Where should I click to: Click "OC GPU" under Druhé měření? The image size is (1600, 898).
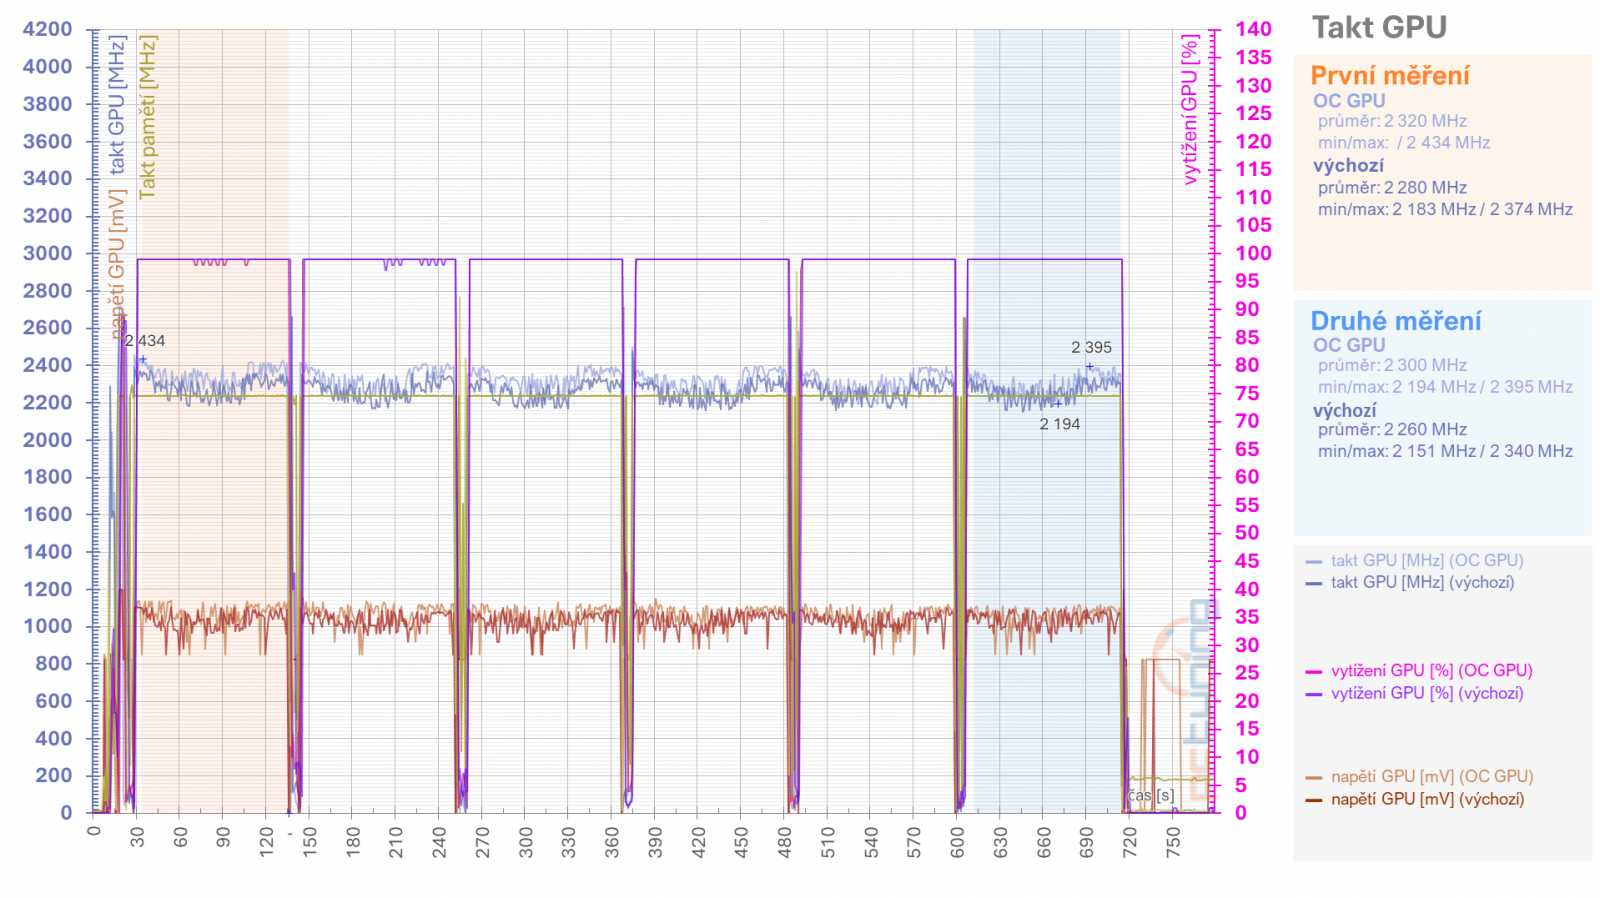coord(1349,345)
